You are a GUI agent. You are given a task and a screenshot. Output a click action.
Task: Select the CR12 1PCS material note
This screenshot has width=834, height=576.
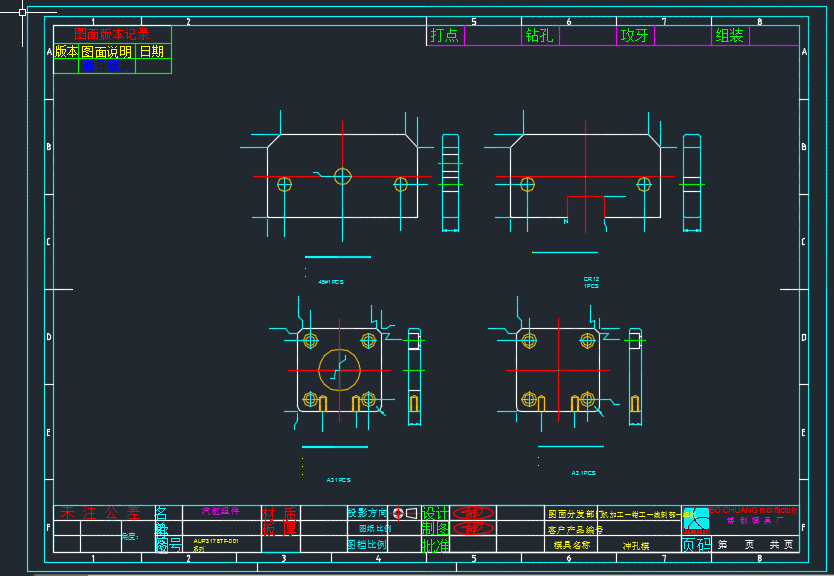coord(591,282)
